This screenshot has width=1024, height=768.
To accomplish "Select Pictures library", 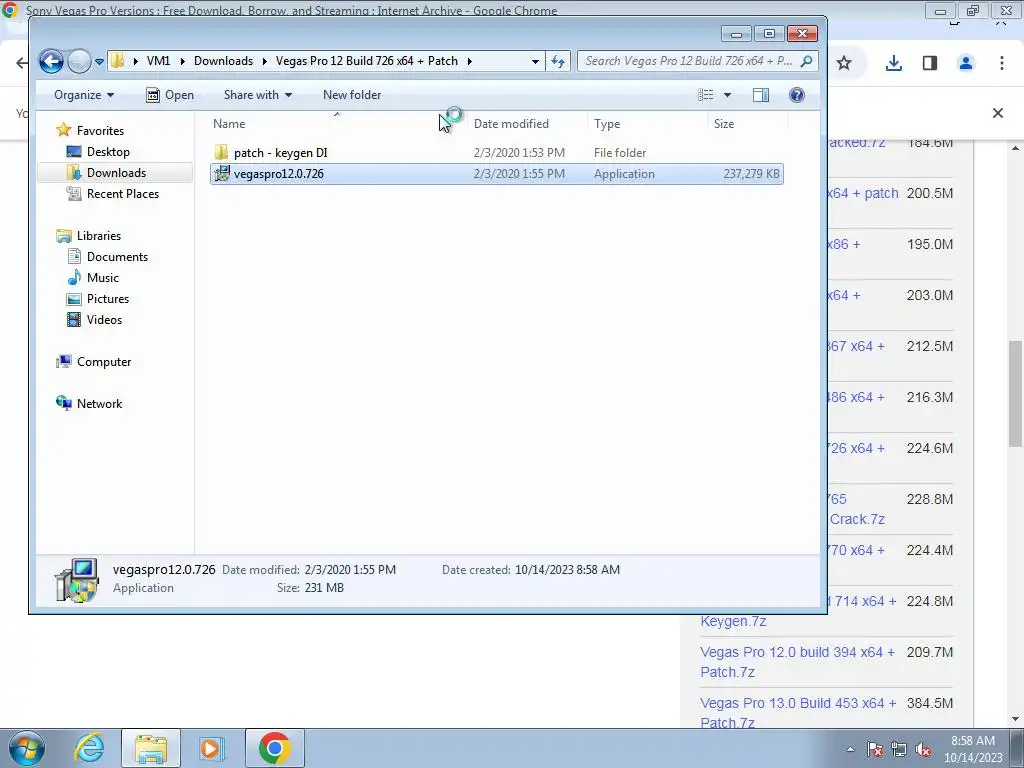I will point(108,298).
